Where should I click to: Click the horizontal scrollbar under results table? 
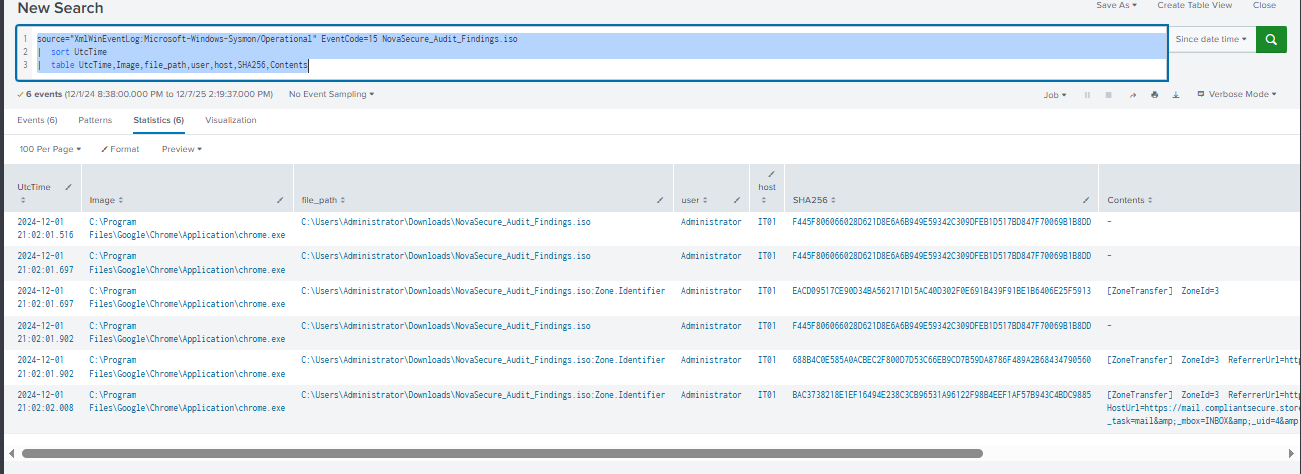pos(500,453)
